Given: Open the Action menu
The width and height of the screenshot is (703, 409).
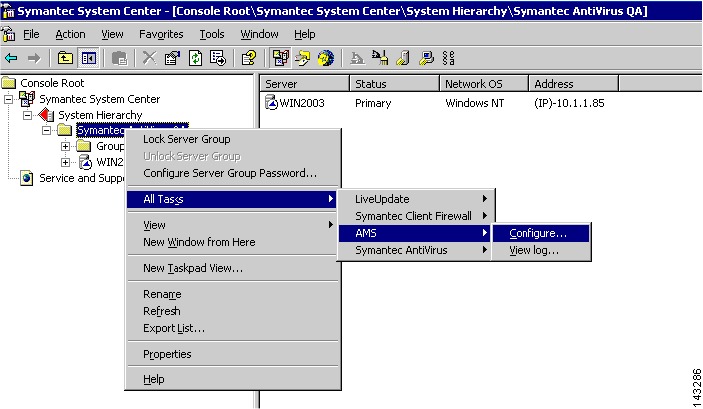Looking at the screenshot, I should point(70,34).
